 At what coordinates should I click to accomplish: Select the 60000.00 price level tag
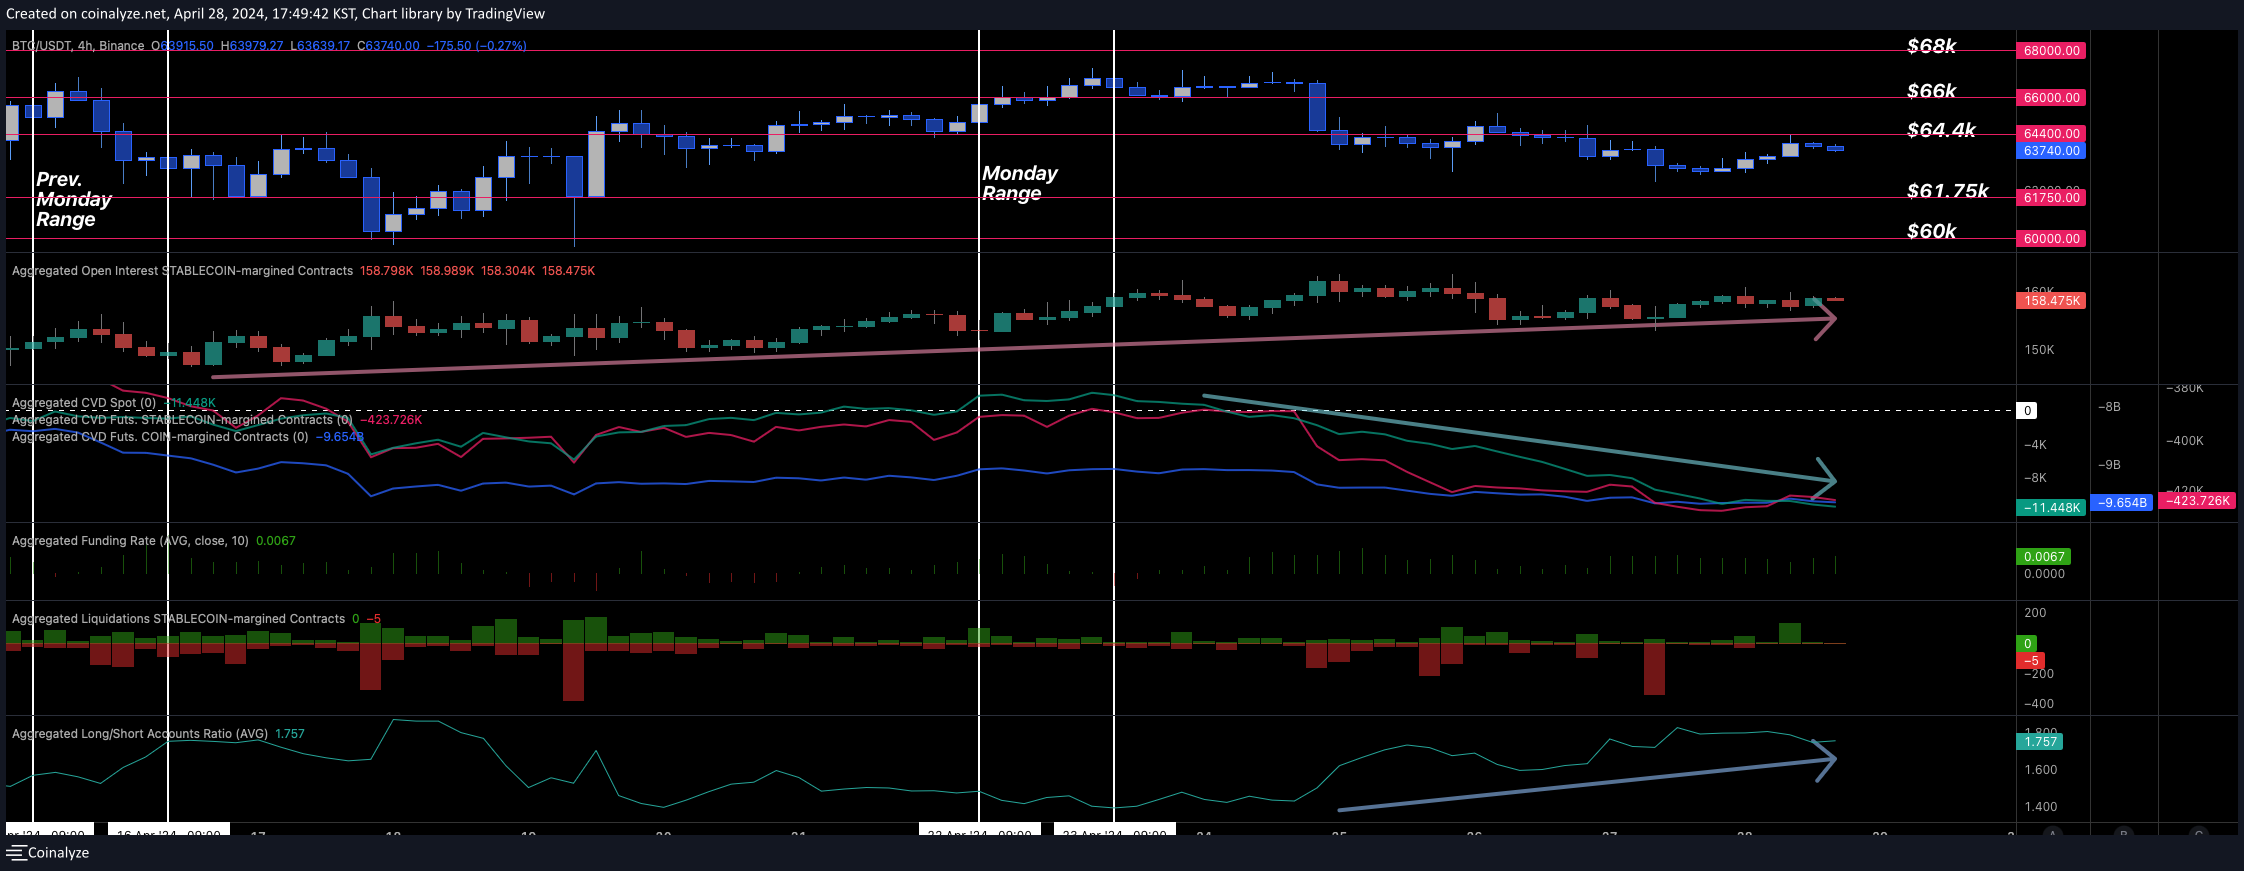point(2051,239)
